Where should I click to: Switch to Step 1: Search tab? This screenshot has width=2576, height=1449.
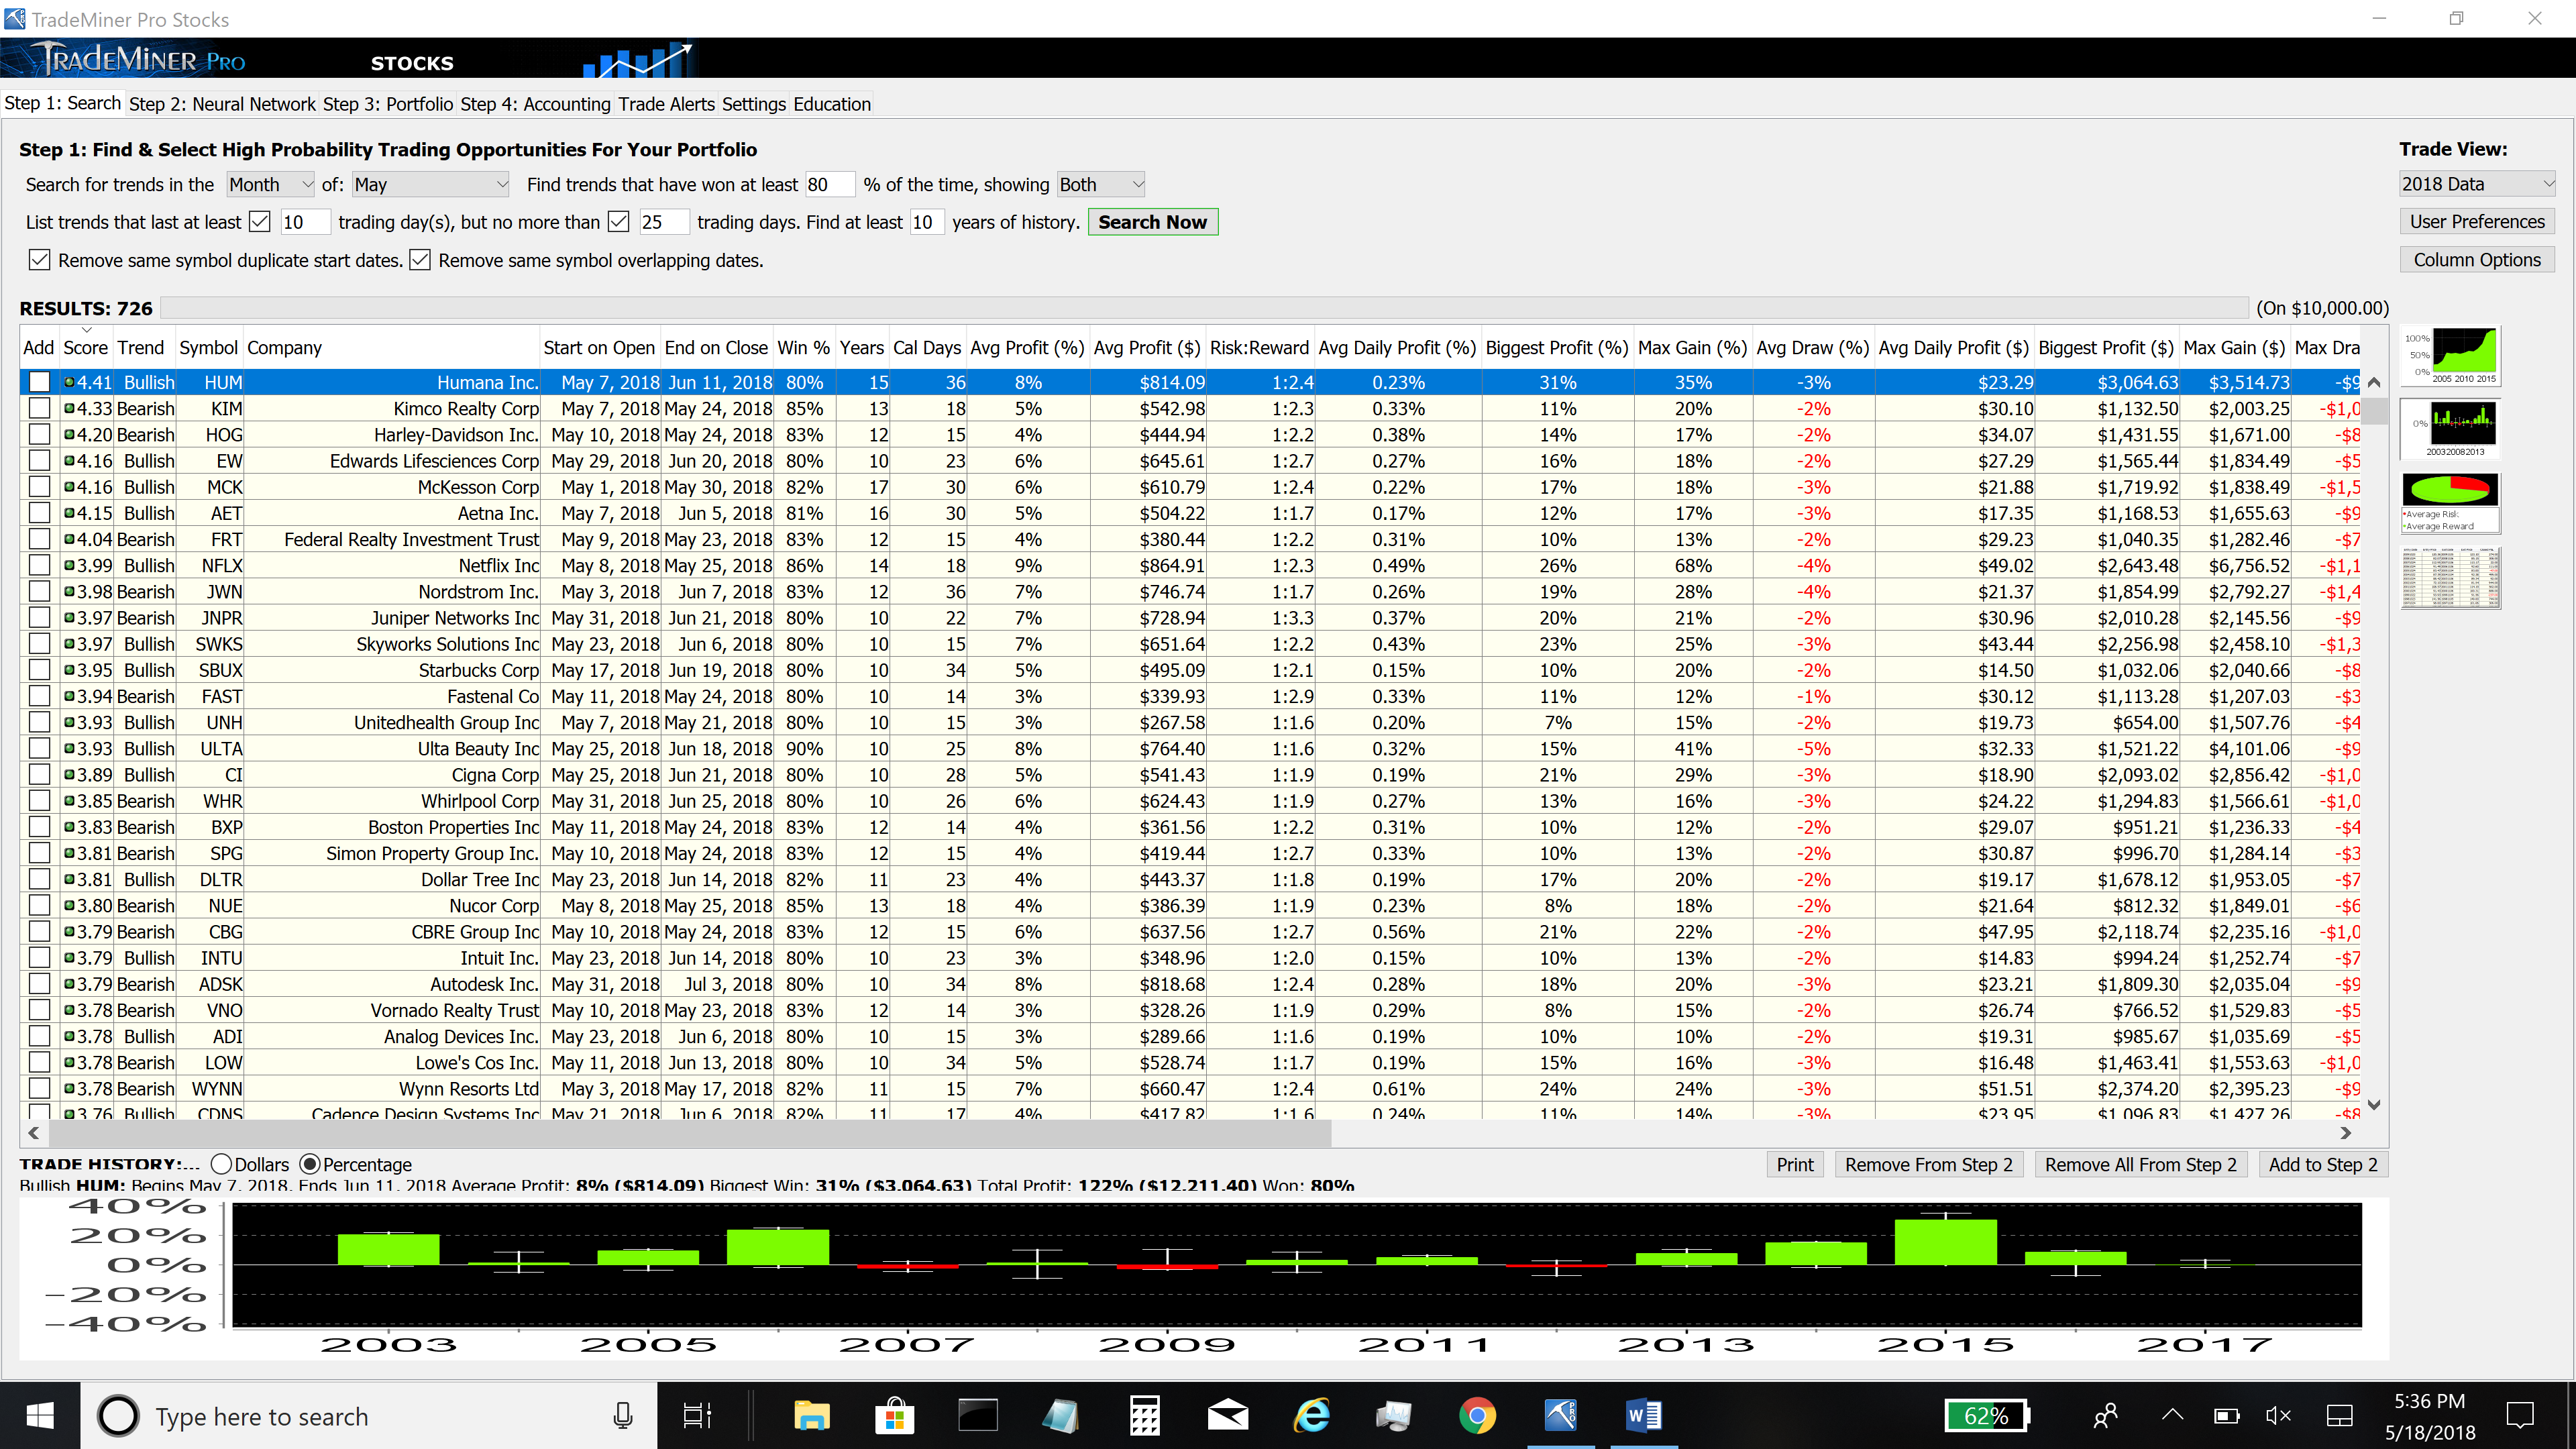[62, 103]
